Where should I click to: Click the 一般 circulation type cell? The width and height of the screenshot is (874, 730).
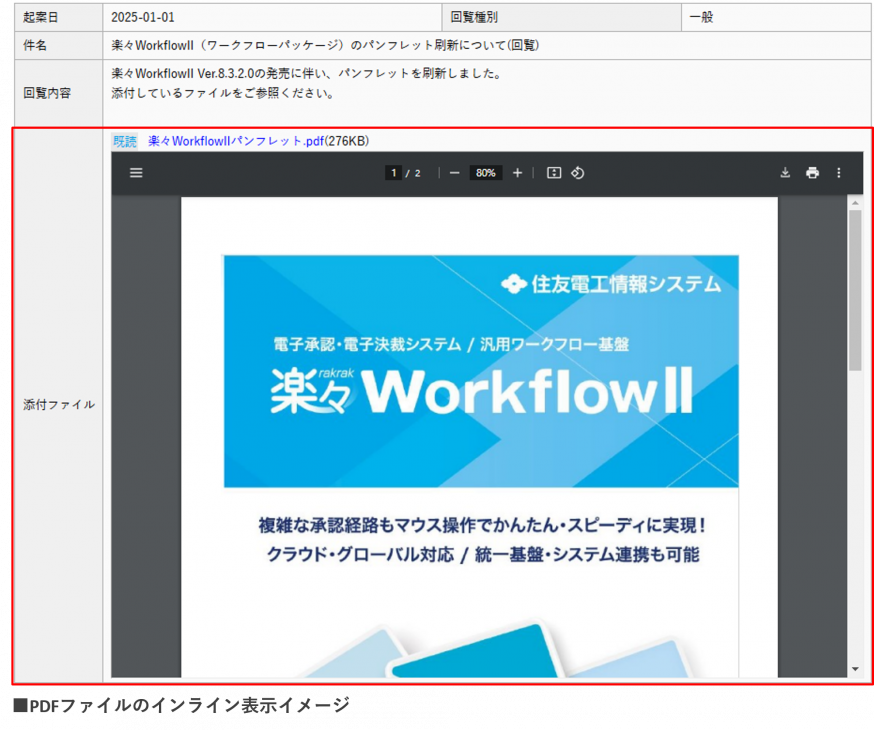[701, 17]
